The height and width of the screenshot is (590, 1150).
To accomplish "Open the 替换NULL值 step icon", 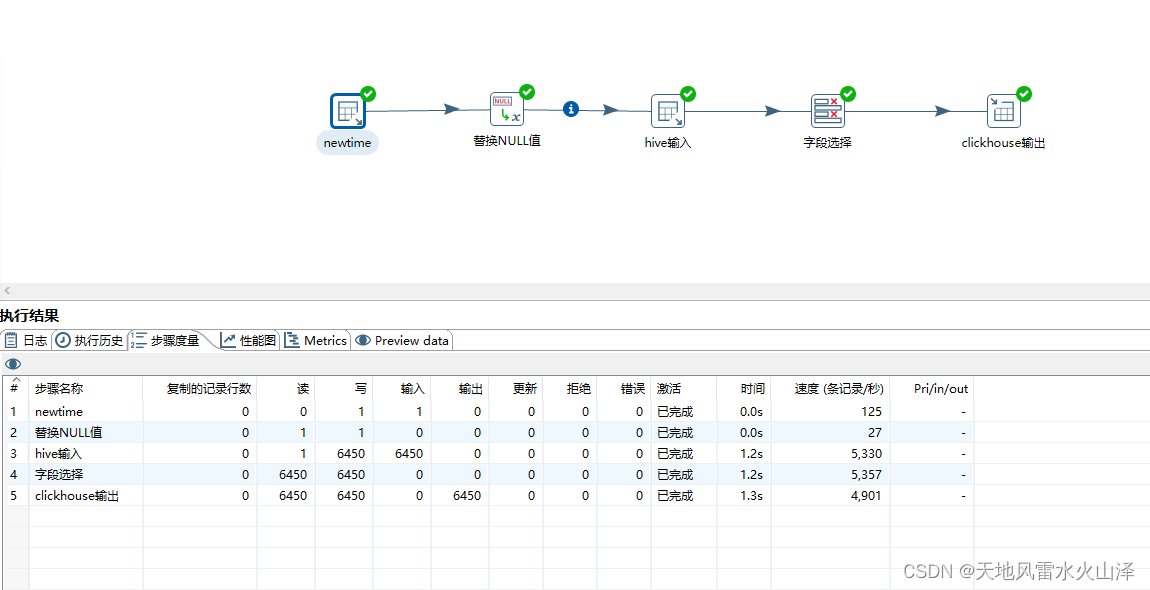I will click(x=507, y=108).
